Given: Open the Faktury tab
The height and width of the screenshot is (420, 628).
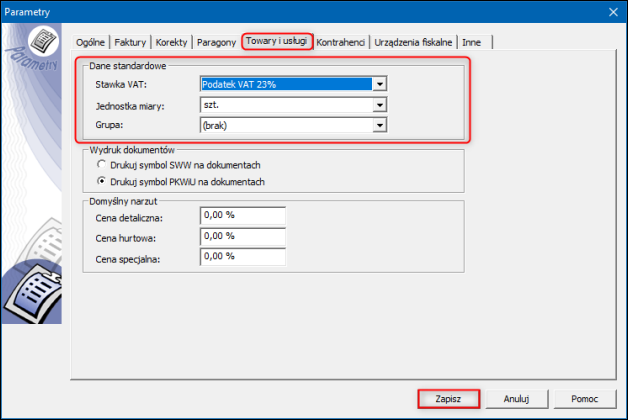Looking at the screenshot, I should pos(131,41).
